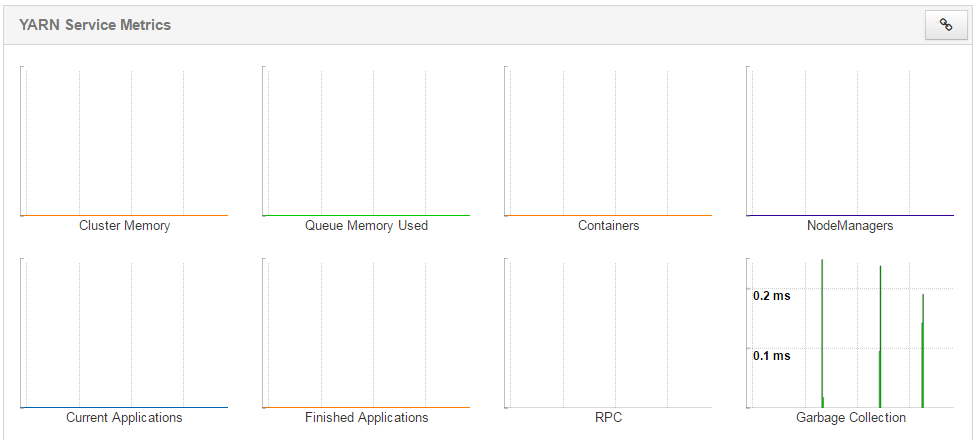Screen dimensions: 973x440
Task: Open the Finished Applications chart graph
Action: click(x=366, y=333)
